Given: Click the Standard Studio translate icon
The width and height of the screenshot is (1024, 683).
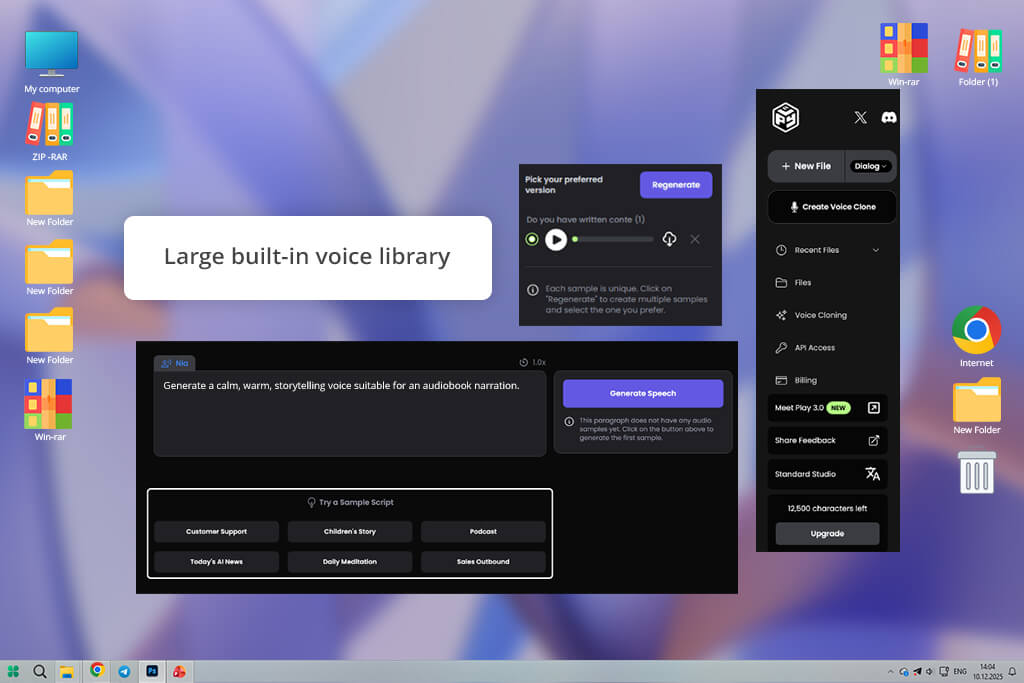Looking at the screenshot, I should point(872,473).
